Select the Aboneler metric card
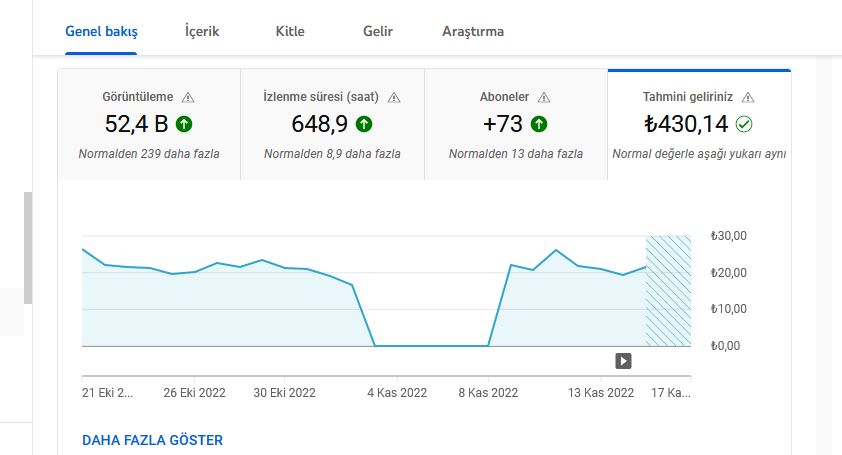The width and height of the screenshot is (842, 455). click(x=516, y=125)
